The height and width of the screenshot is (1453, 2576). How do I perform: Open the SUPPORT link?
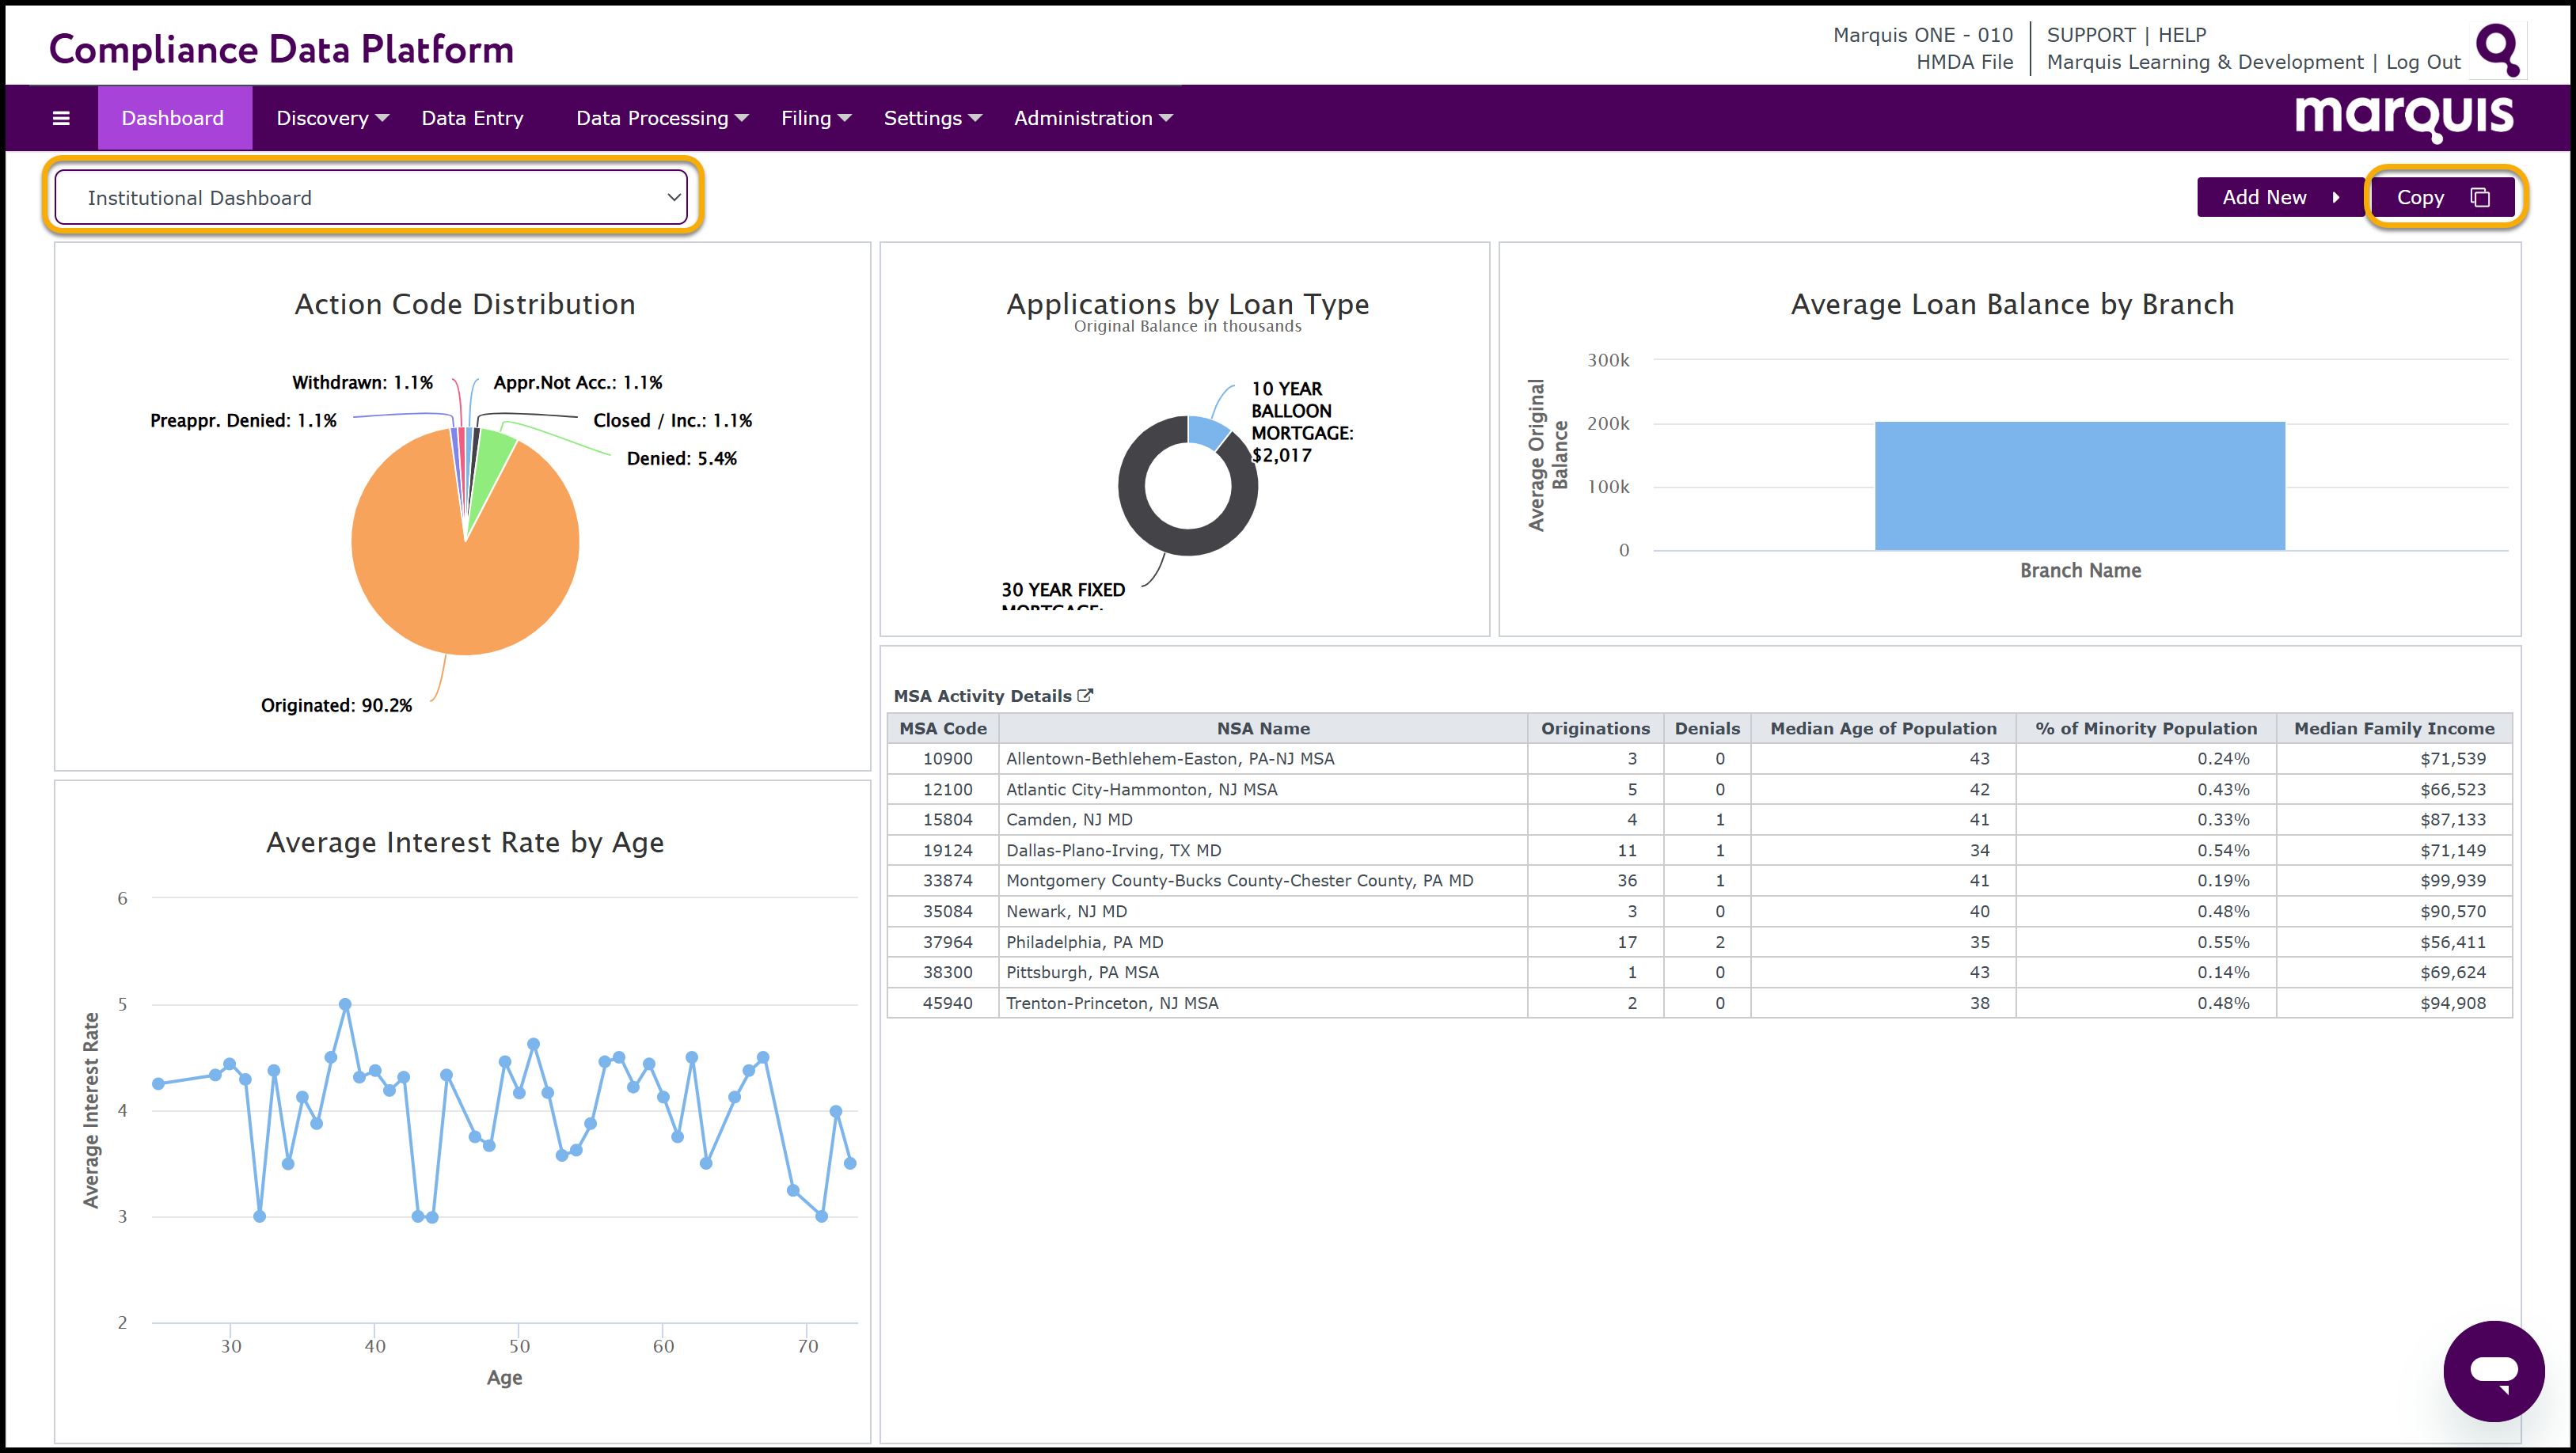[2090, 35]
